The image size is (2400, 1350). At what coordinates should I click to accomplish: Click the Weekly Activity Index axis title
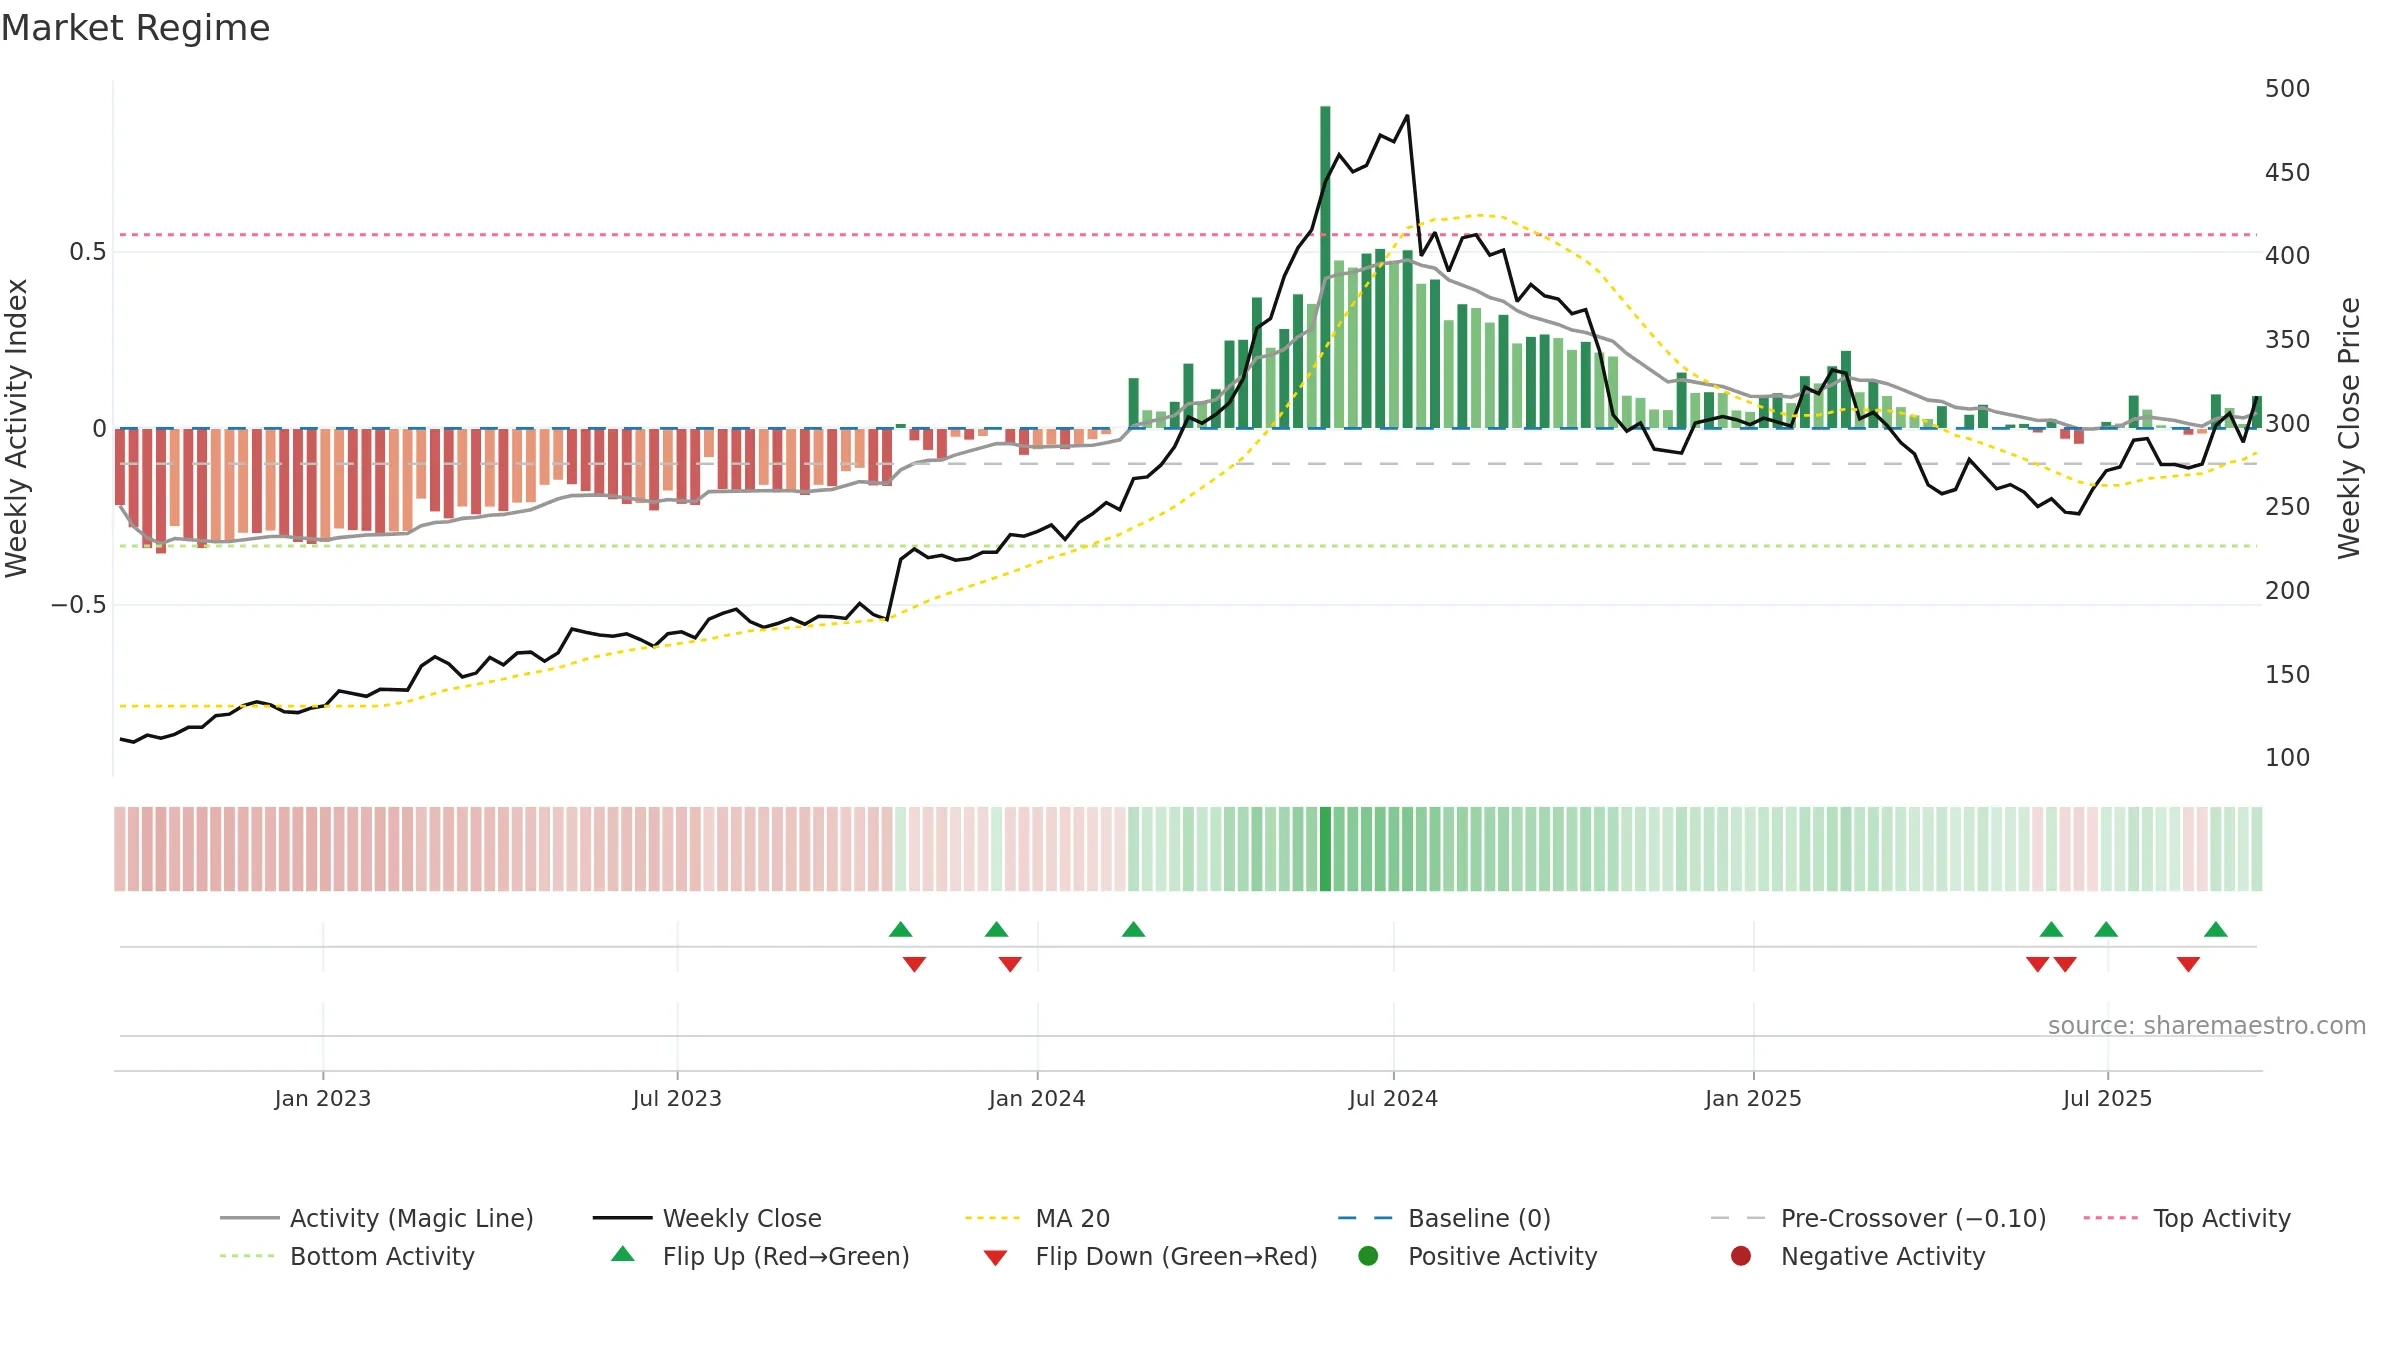coord(16,428)
